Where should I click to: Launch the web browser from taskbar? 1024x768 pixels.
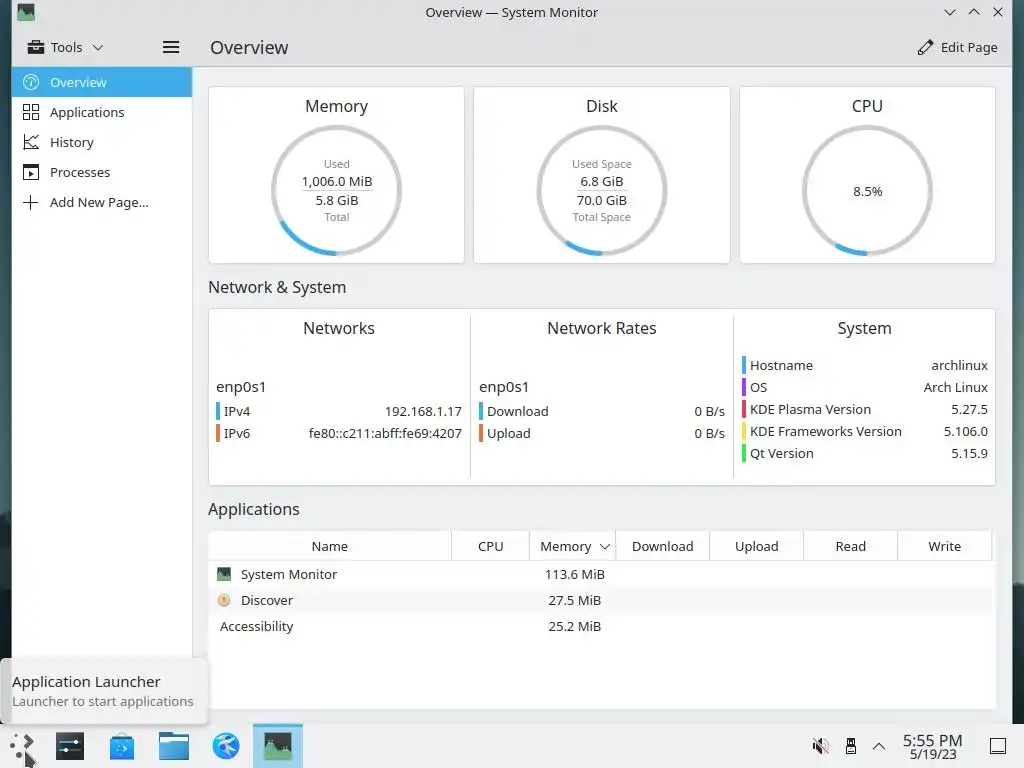pos(226,746)
